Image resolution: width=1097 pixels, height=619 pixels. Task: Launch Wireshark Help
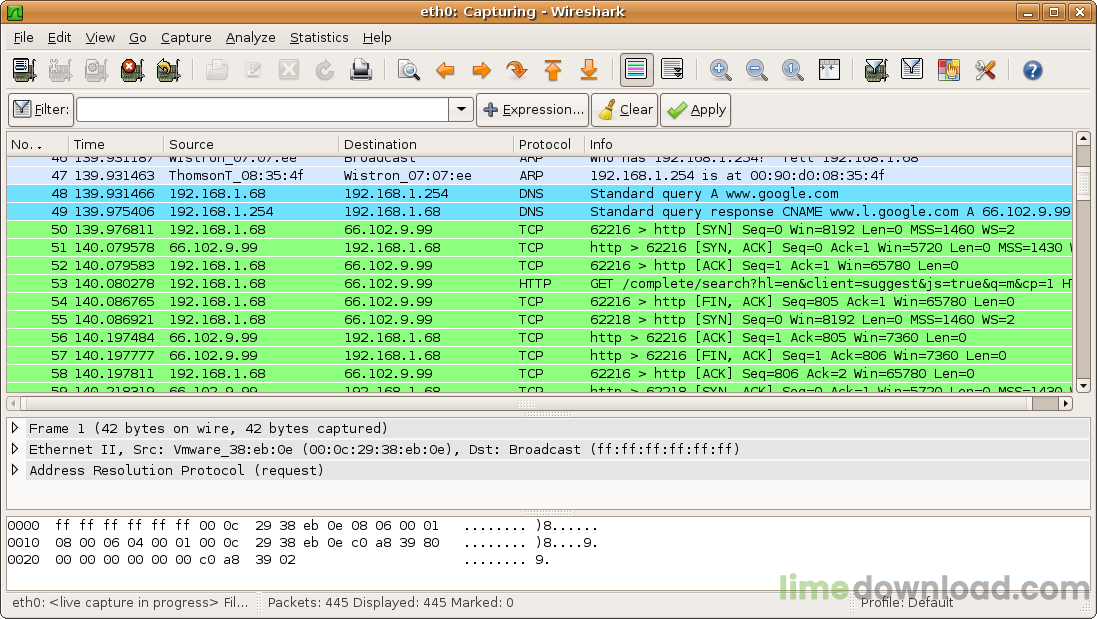pyautogui.click(x=1031, y=70)
